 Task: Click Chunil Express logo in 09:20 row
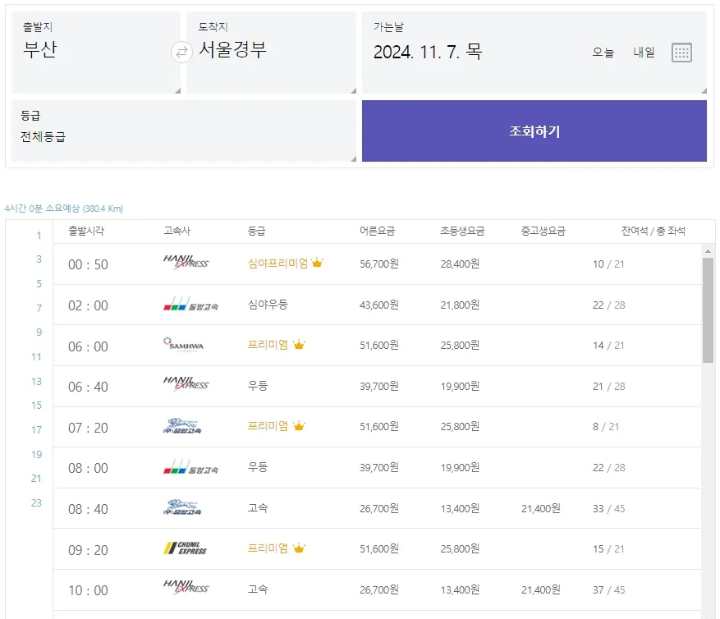tap(185, 548)
